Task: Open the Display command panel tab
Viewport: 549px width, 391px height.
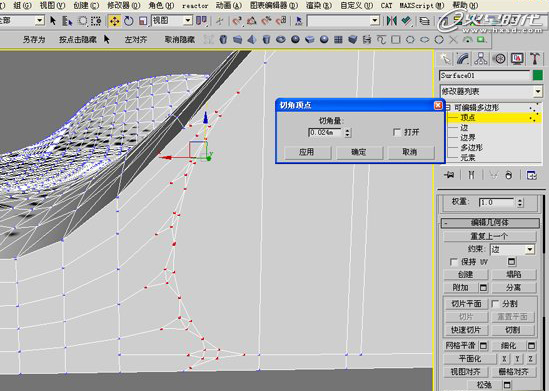Action: [517, 58]
